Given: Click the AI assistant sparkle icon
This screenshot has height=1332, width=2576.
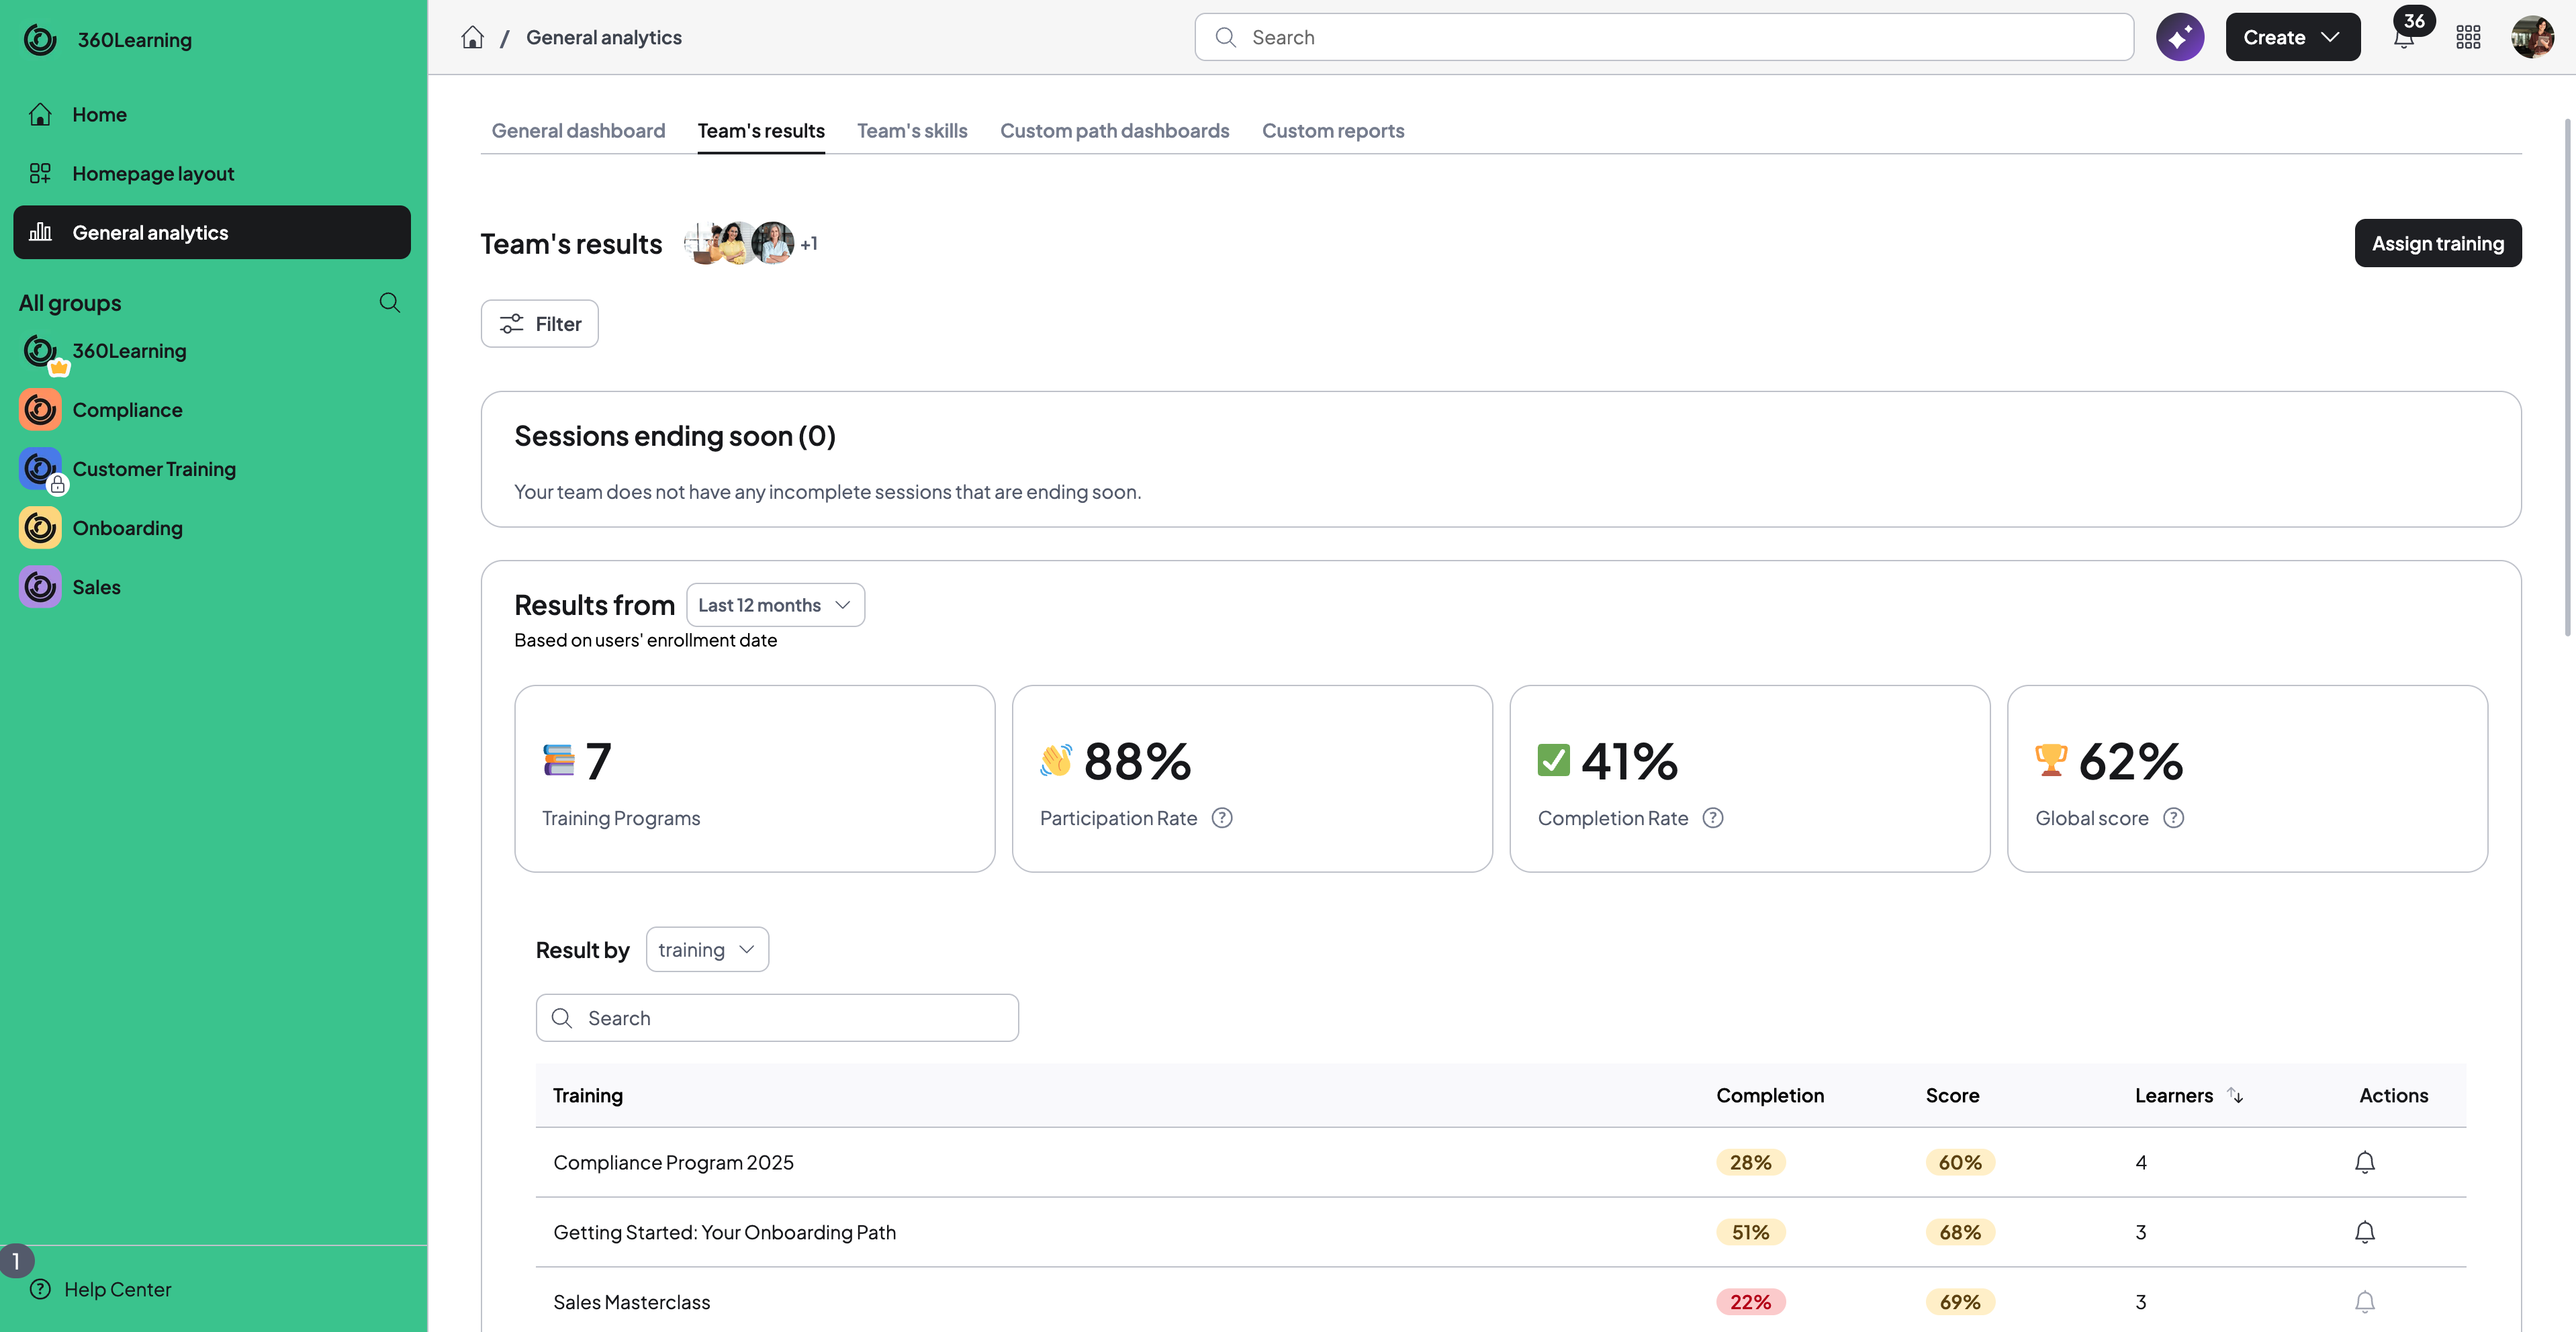Looking at the screenshot, I should coord(2180,36).
